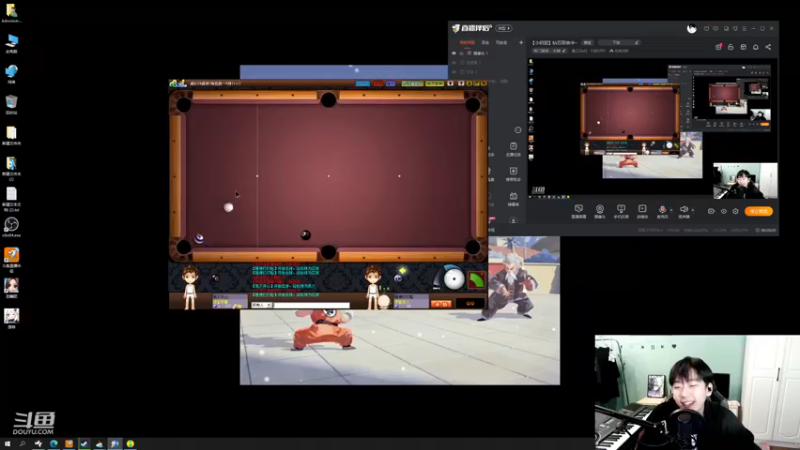Open the Recycle Bin desktop icon
800x450 pixels.
click(x=11, y=103)
